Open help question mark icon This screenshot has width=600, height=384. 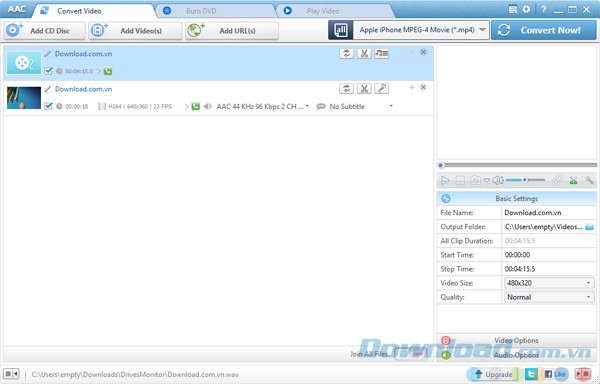coord(543,10)
